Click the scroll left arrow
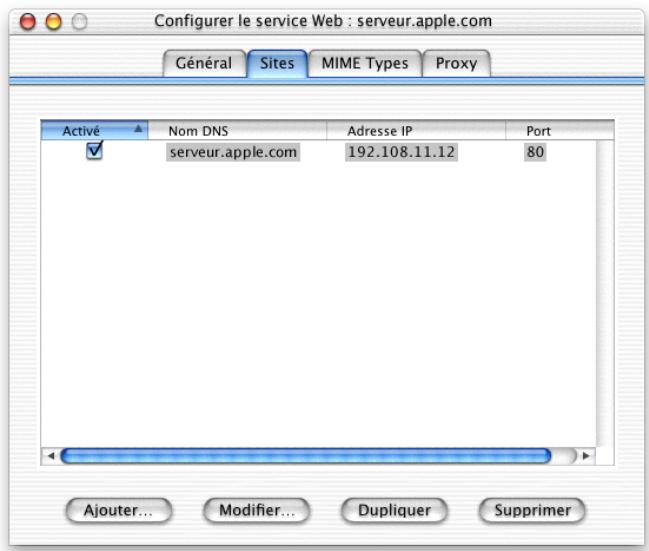Screen dimensions: 649x551 [x=50, y=456]
